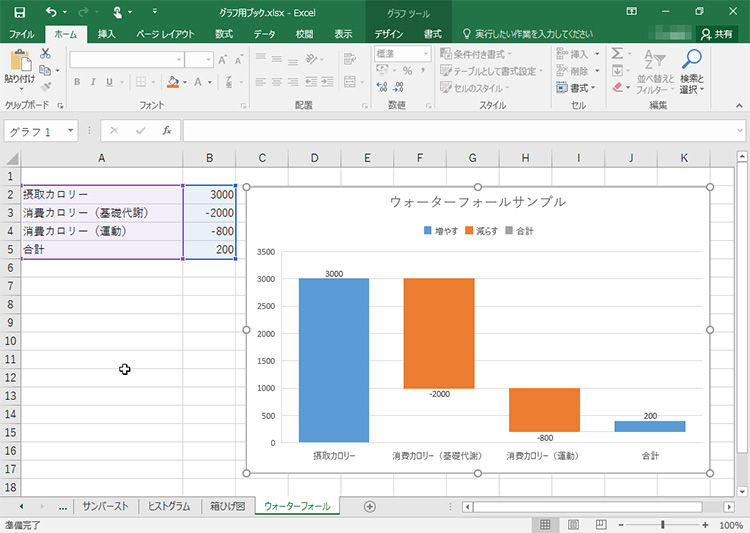This screenshot has width=750, height=533.
Task: Open the Name Box dropdown
Action: [71, 131]
